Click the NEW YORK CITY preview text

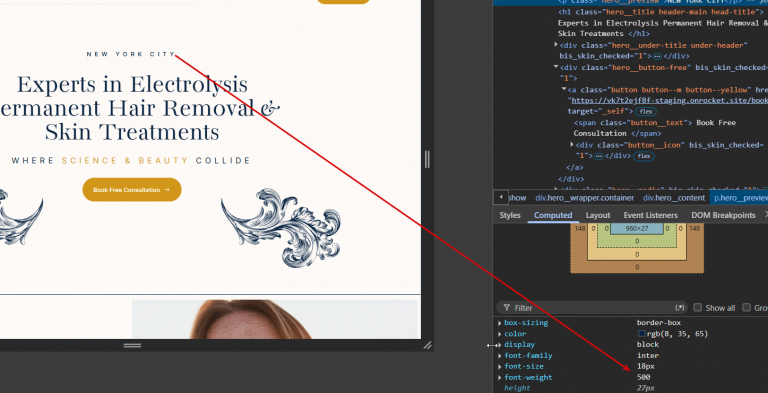pos(131,54)
